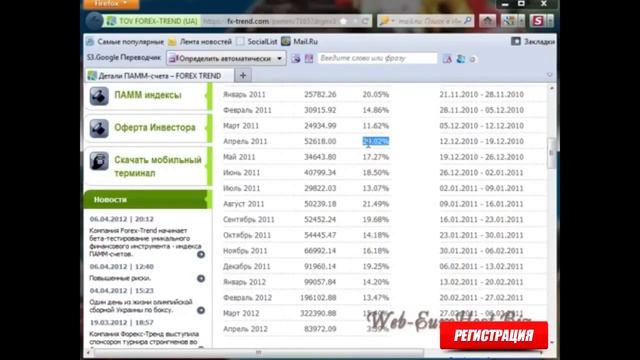Click value 91960.14 for Декабрь 2011
Image resolution: width=640 pixels, height=360 pixels.
click(x=320, y=267)
